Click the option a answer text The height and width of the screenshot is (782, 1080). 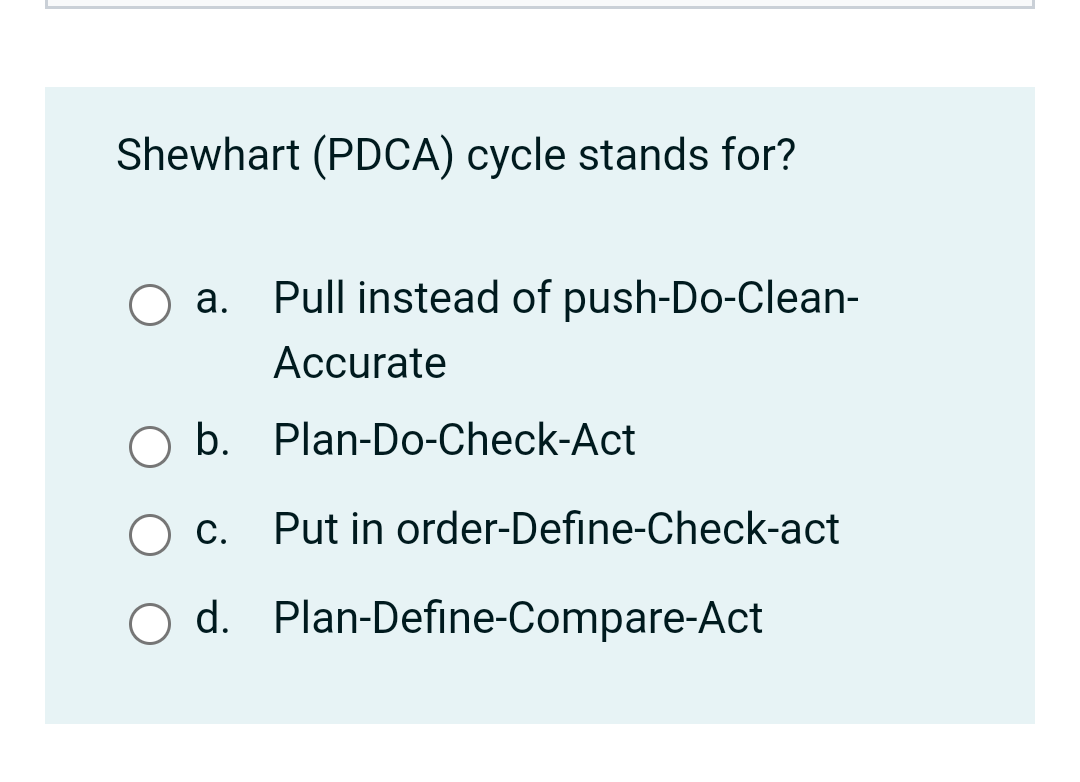coord(565,297)
